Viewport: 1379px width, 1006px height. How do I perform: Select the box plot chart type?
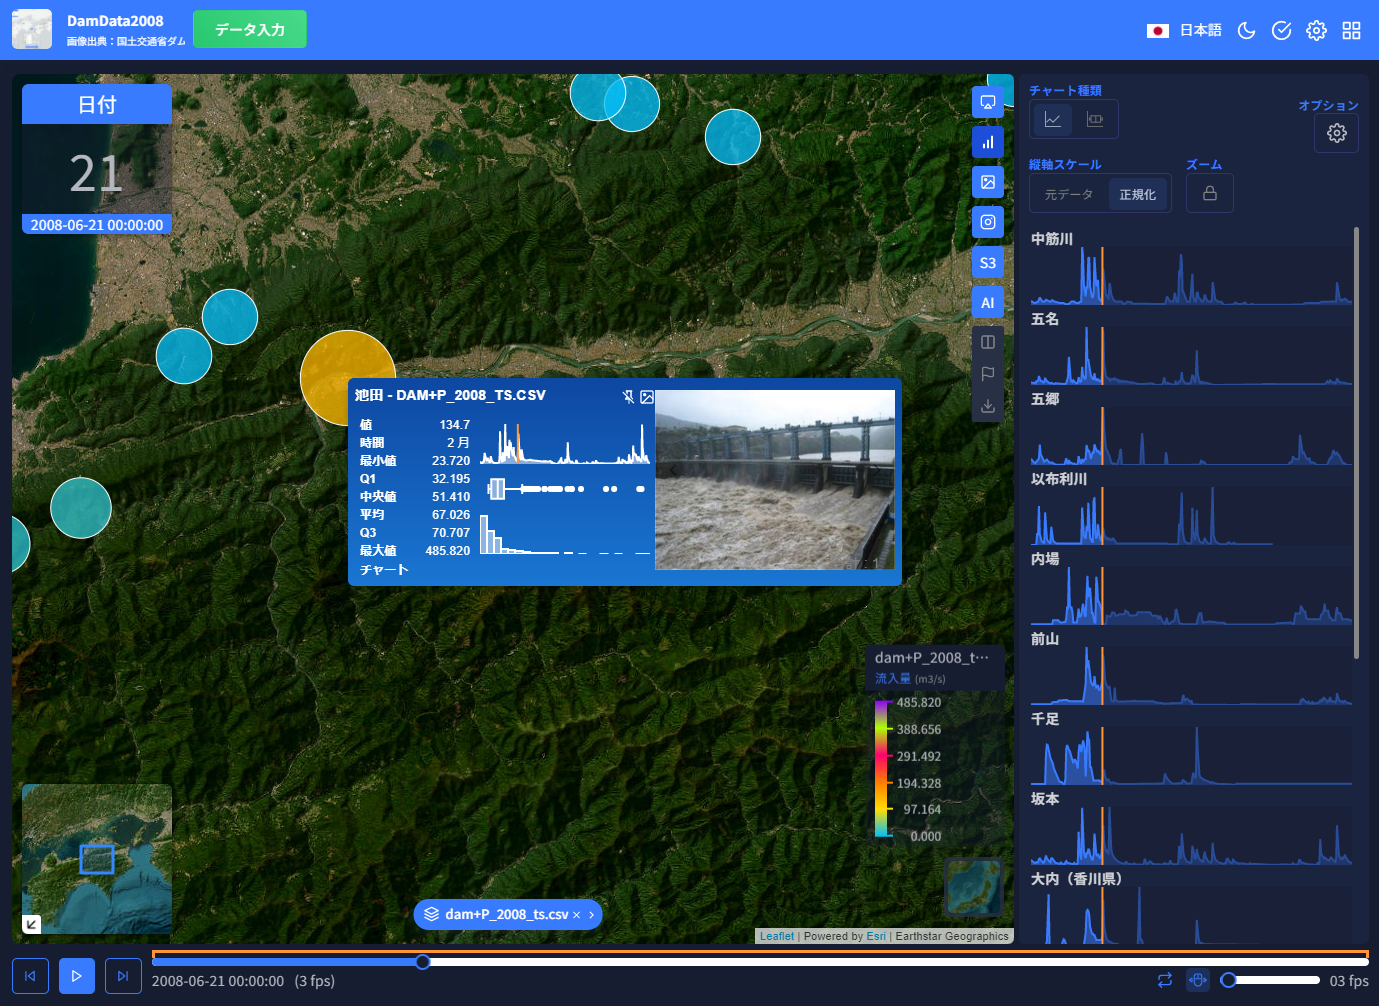click(x=1095, y=119)
